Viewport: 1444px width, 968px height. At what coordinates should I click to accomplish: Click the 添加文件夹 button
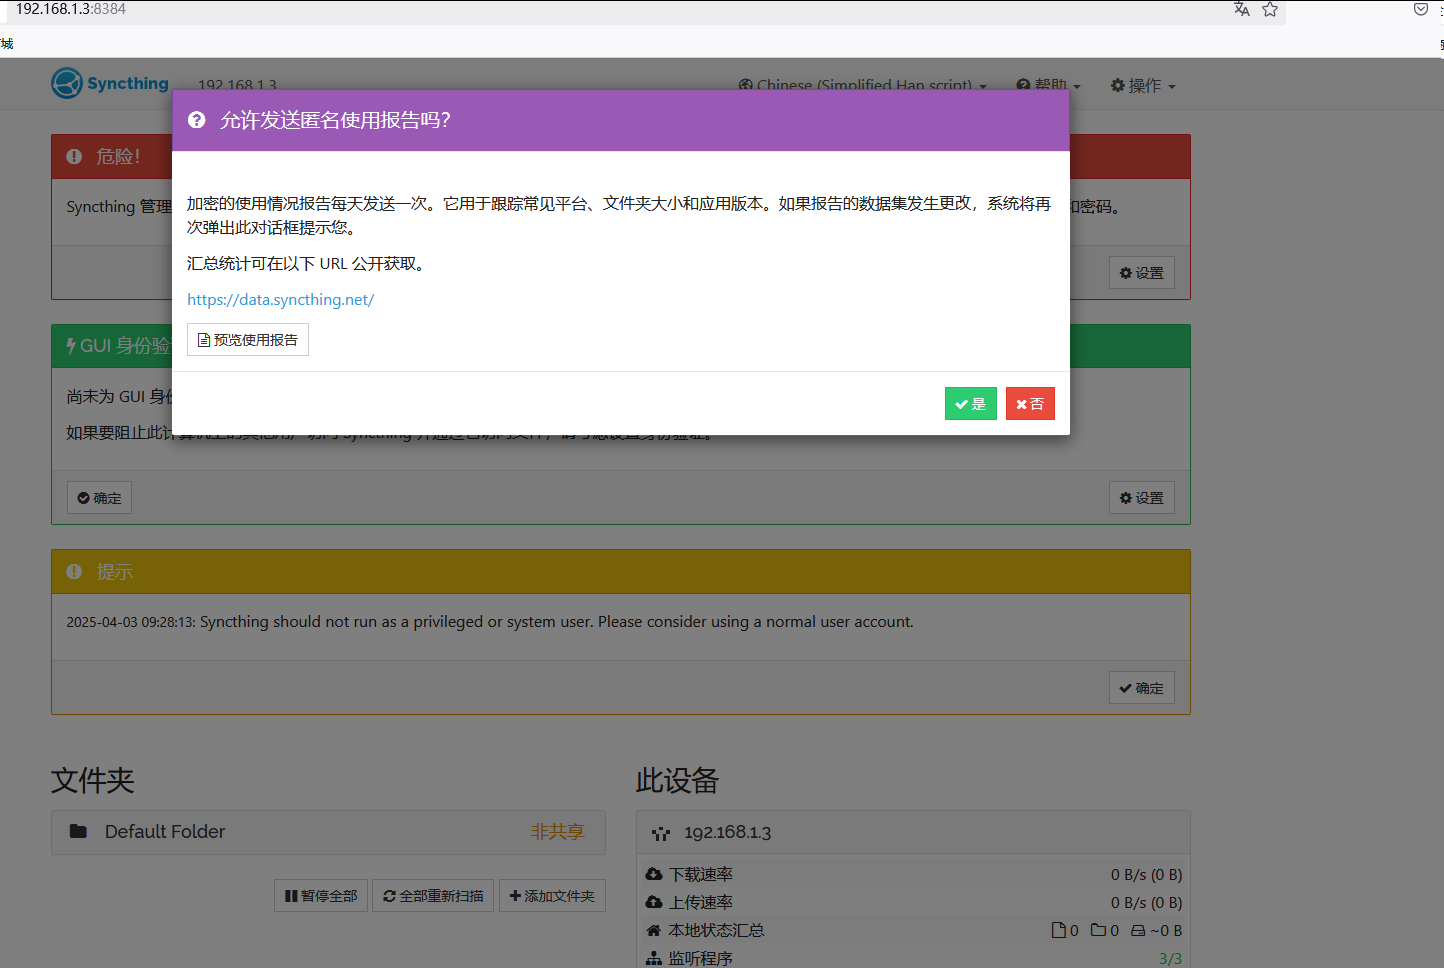(552, 895)
